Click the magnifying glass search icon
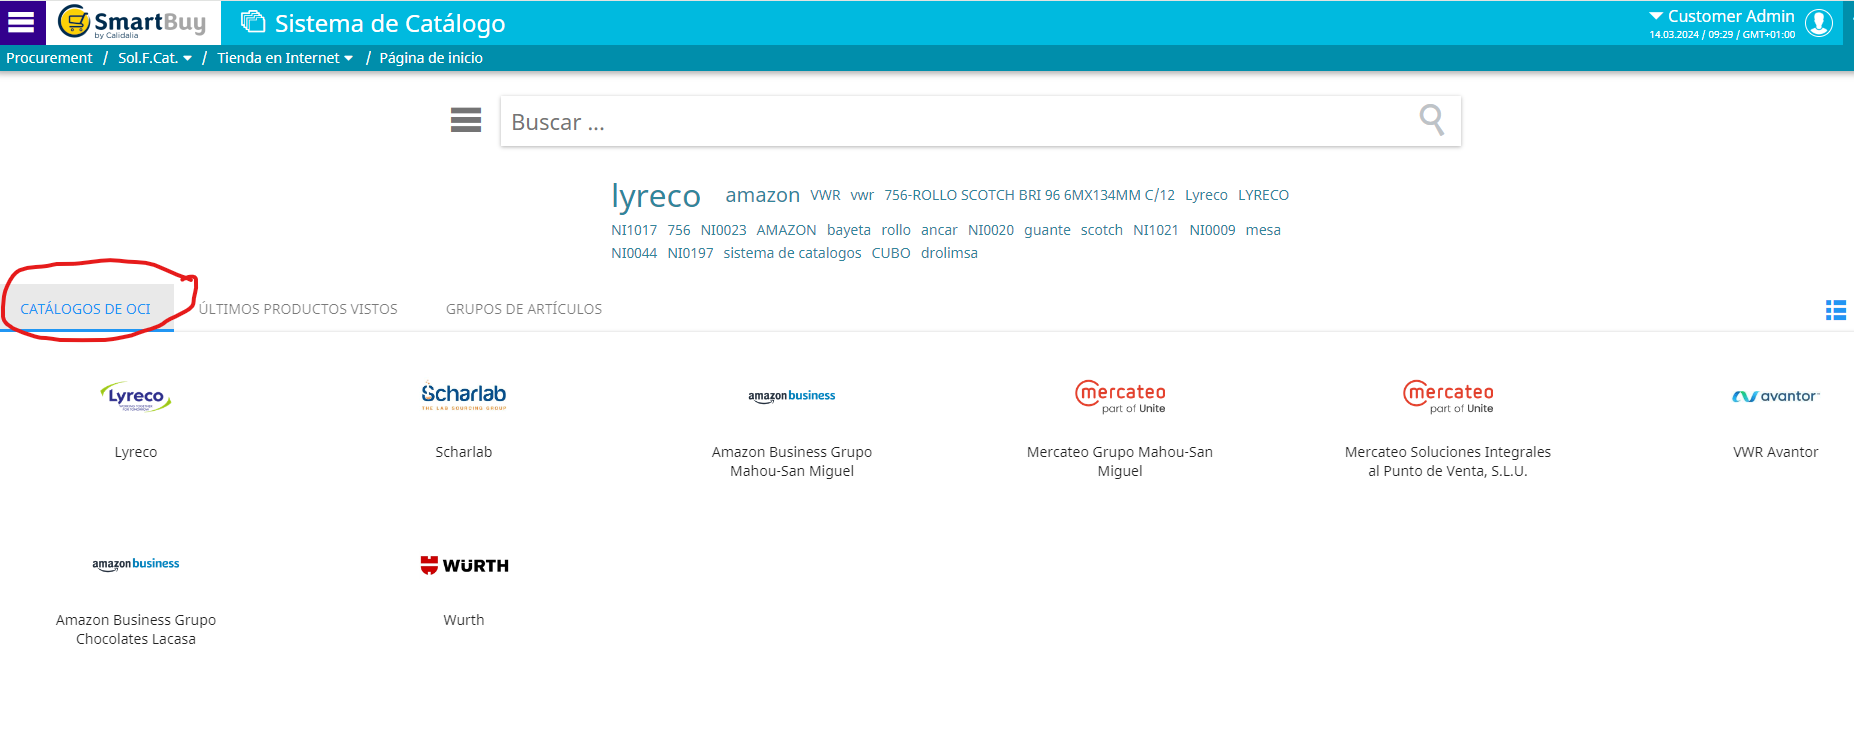Viewport: 1854px width, 752px height. 1432,120
